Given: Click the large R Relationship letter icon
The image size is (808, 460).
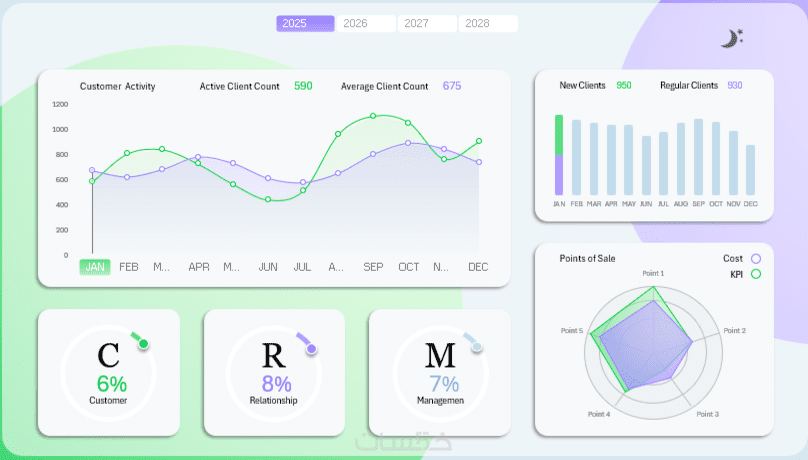Looking at the screenshot, I should click(x=275, y=356).
